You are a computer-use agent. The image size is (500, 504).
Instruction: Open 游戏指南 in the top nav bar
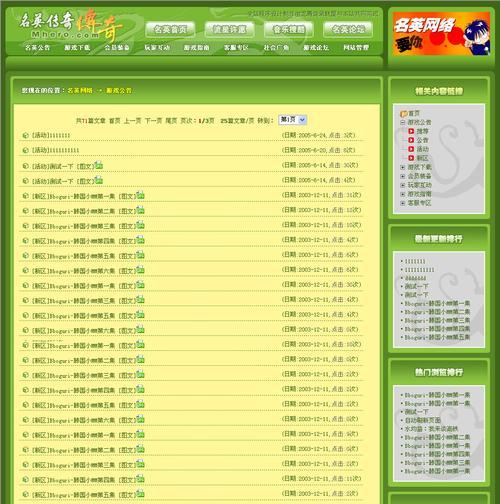click(197, 48)
